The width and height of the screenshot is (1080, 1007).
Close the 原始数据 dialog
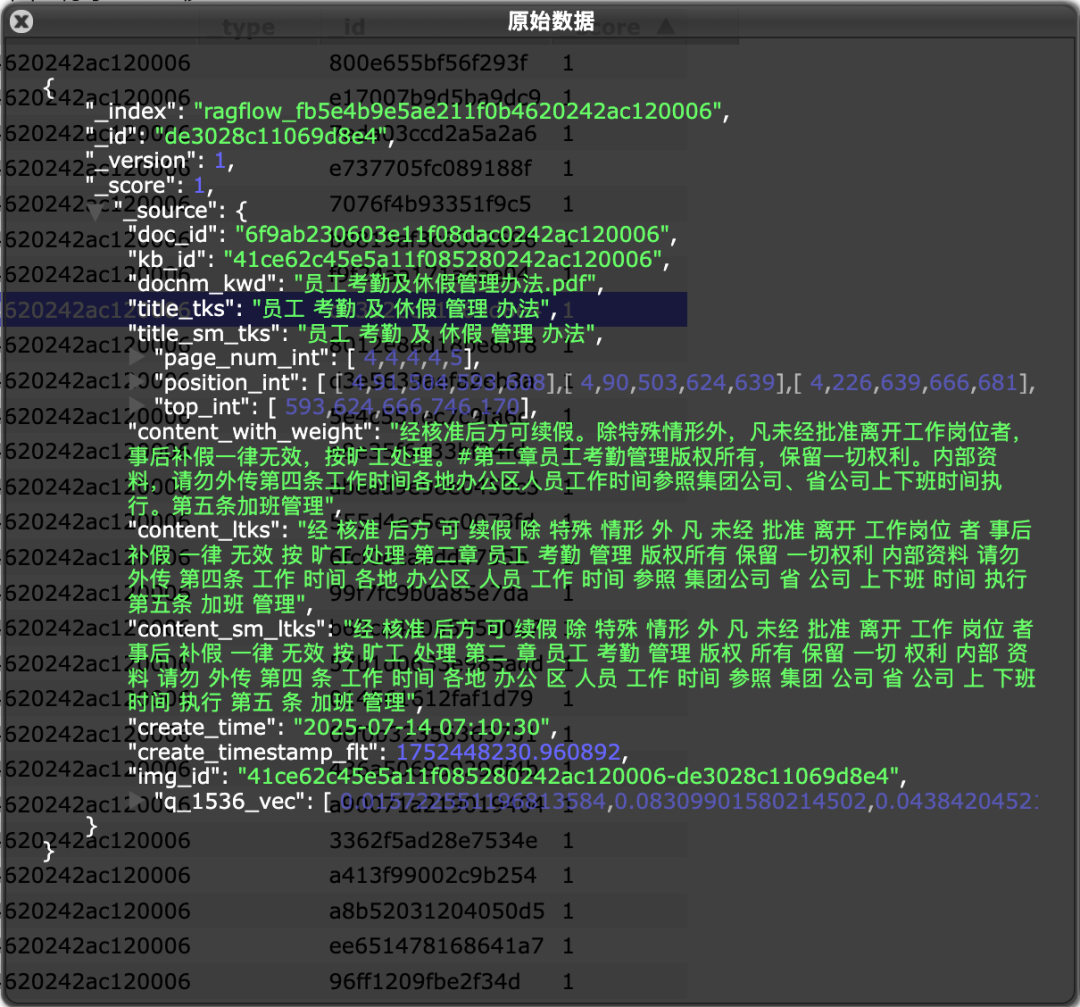click(x=21, y=21)
